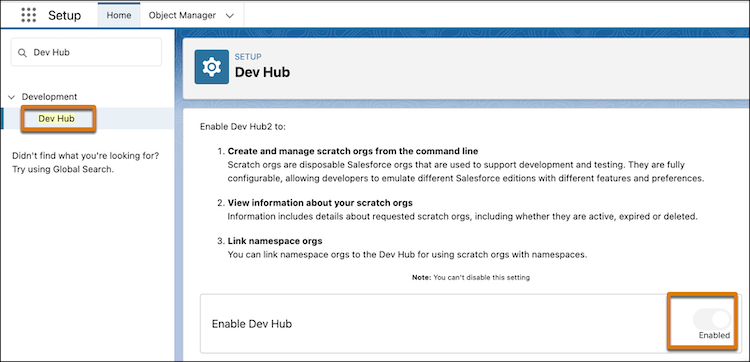The height and width of the screenshot is (362, 750).
Task: Click the Setup app name label
Action: 65,15
